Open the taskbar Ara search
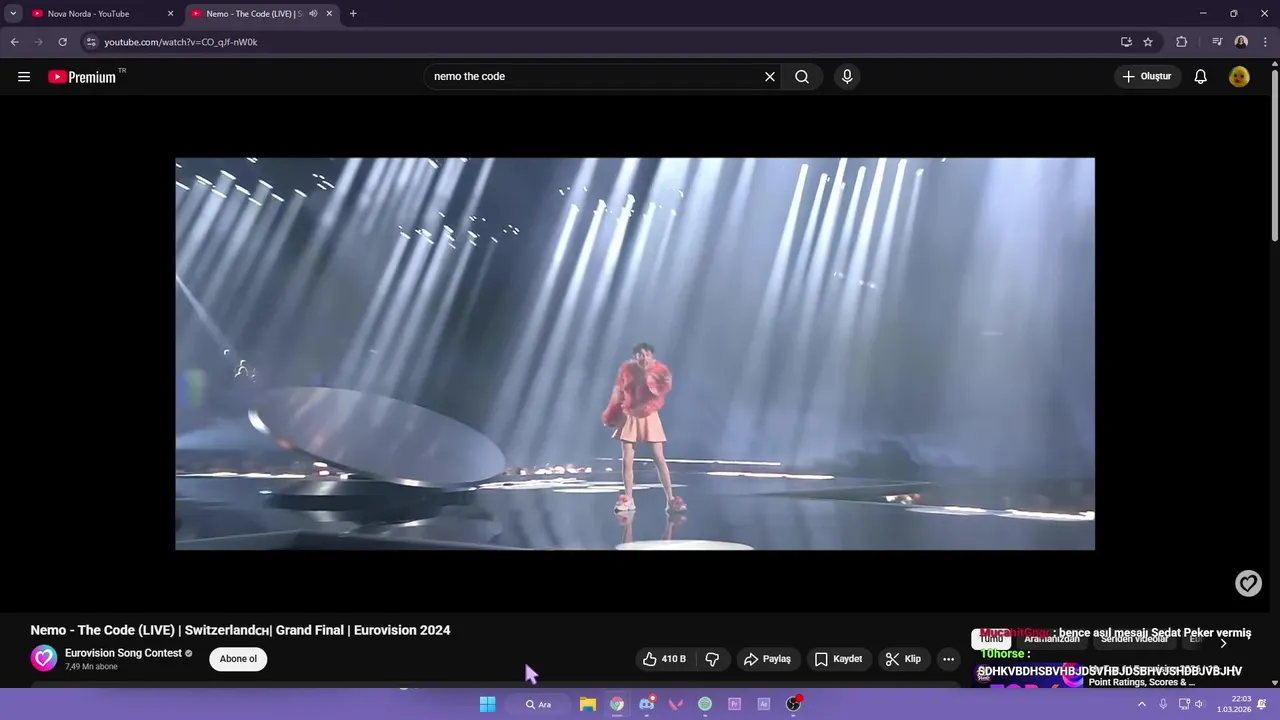 click(538, 704)
